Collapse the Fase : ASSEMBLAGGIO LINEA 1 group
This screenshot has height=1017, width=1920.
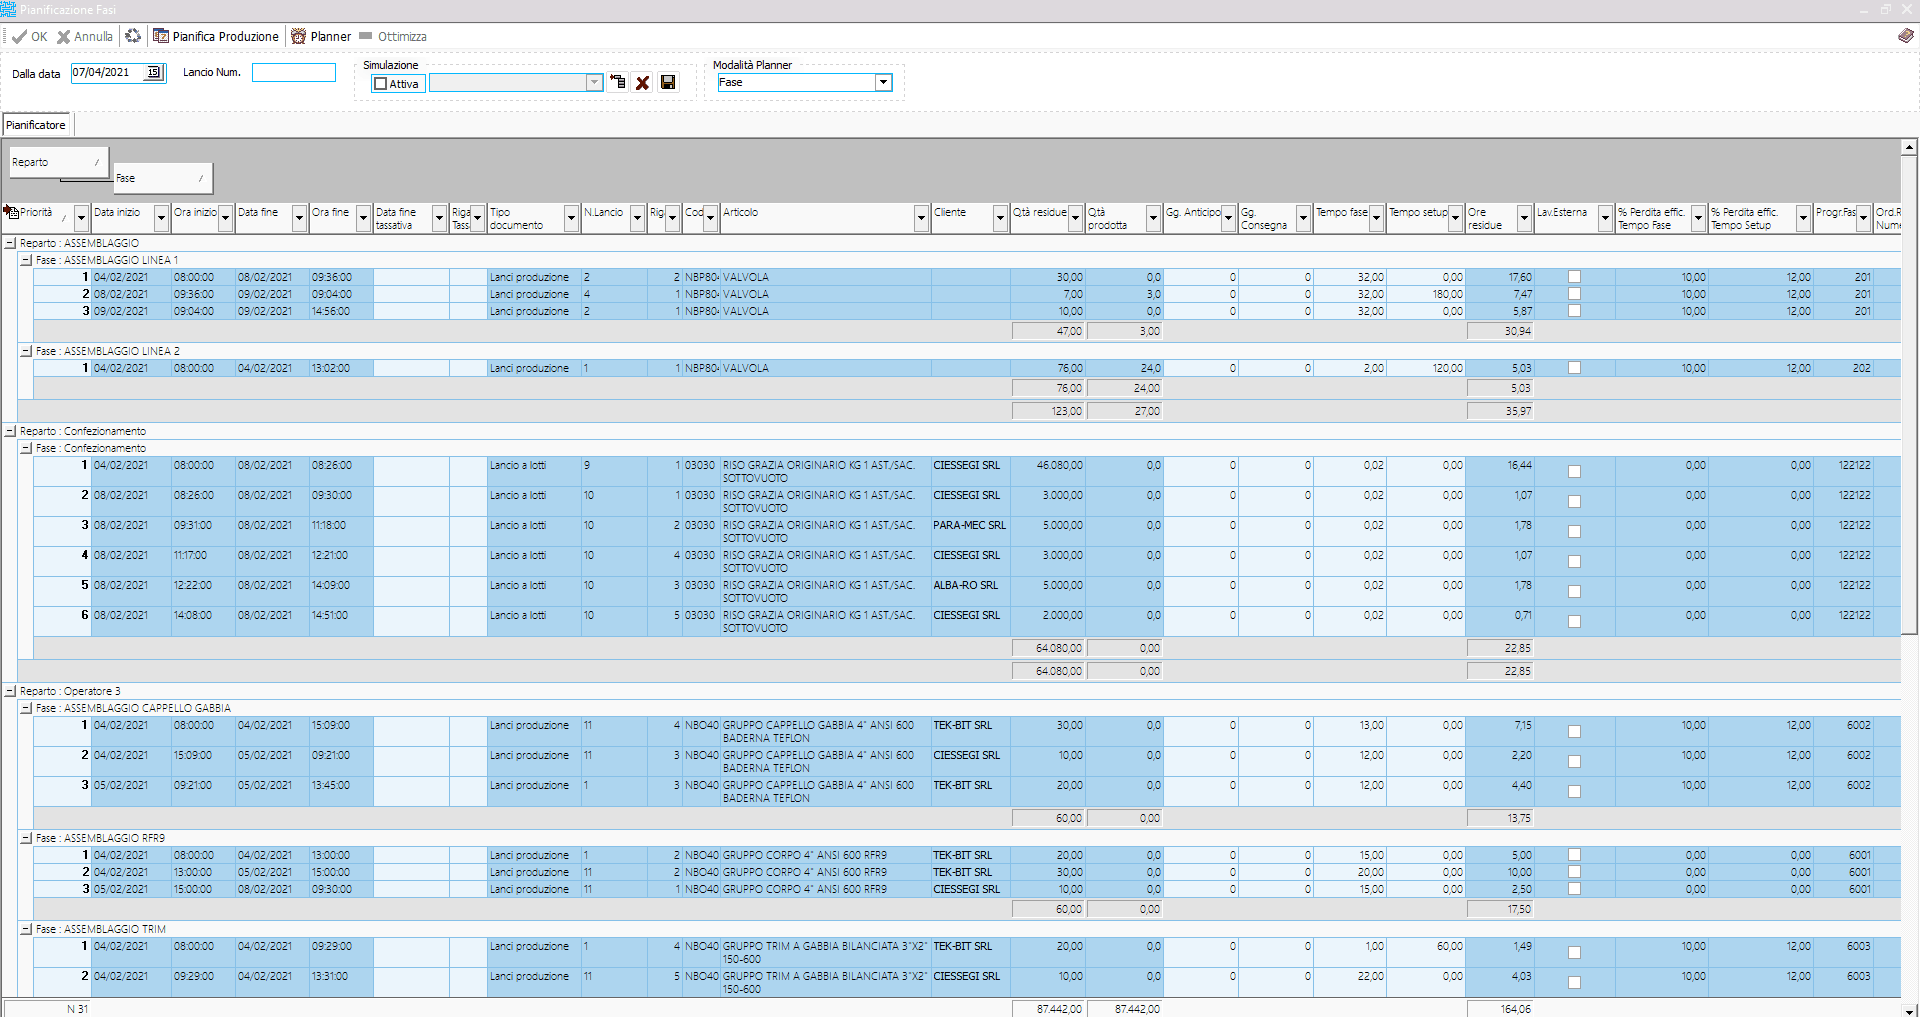pyautogui.click(x=26, y=260)
